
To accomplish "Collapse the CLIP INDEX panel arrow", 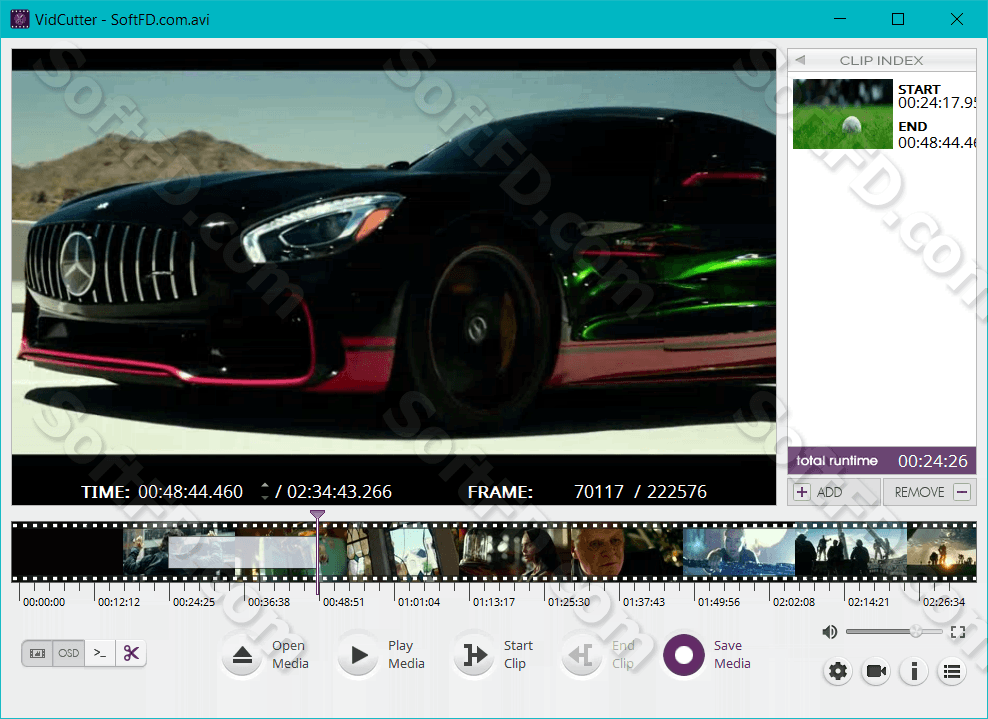I will (x=800, y=60).
